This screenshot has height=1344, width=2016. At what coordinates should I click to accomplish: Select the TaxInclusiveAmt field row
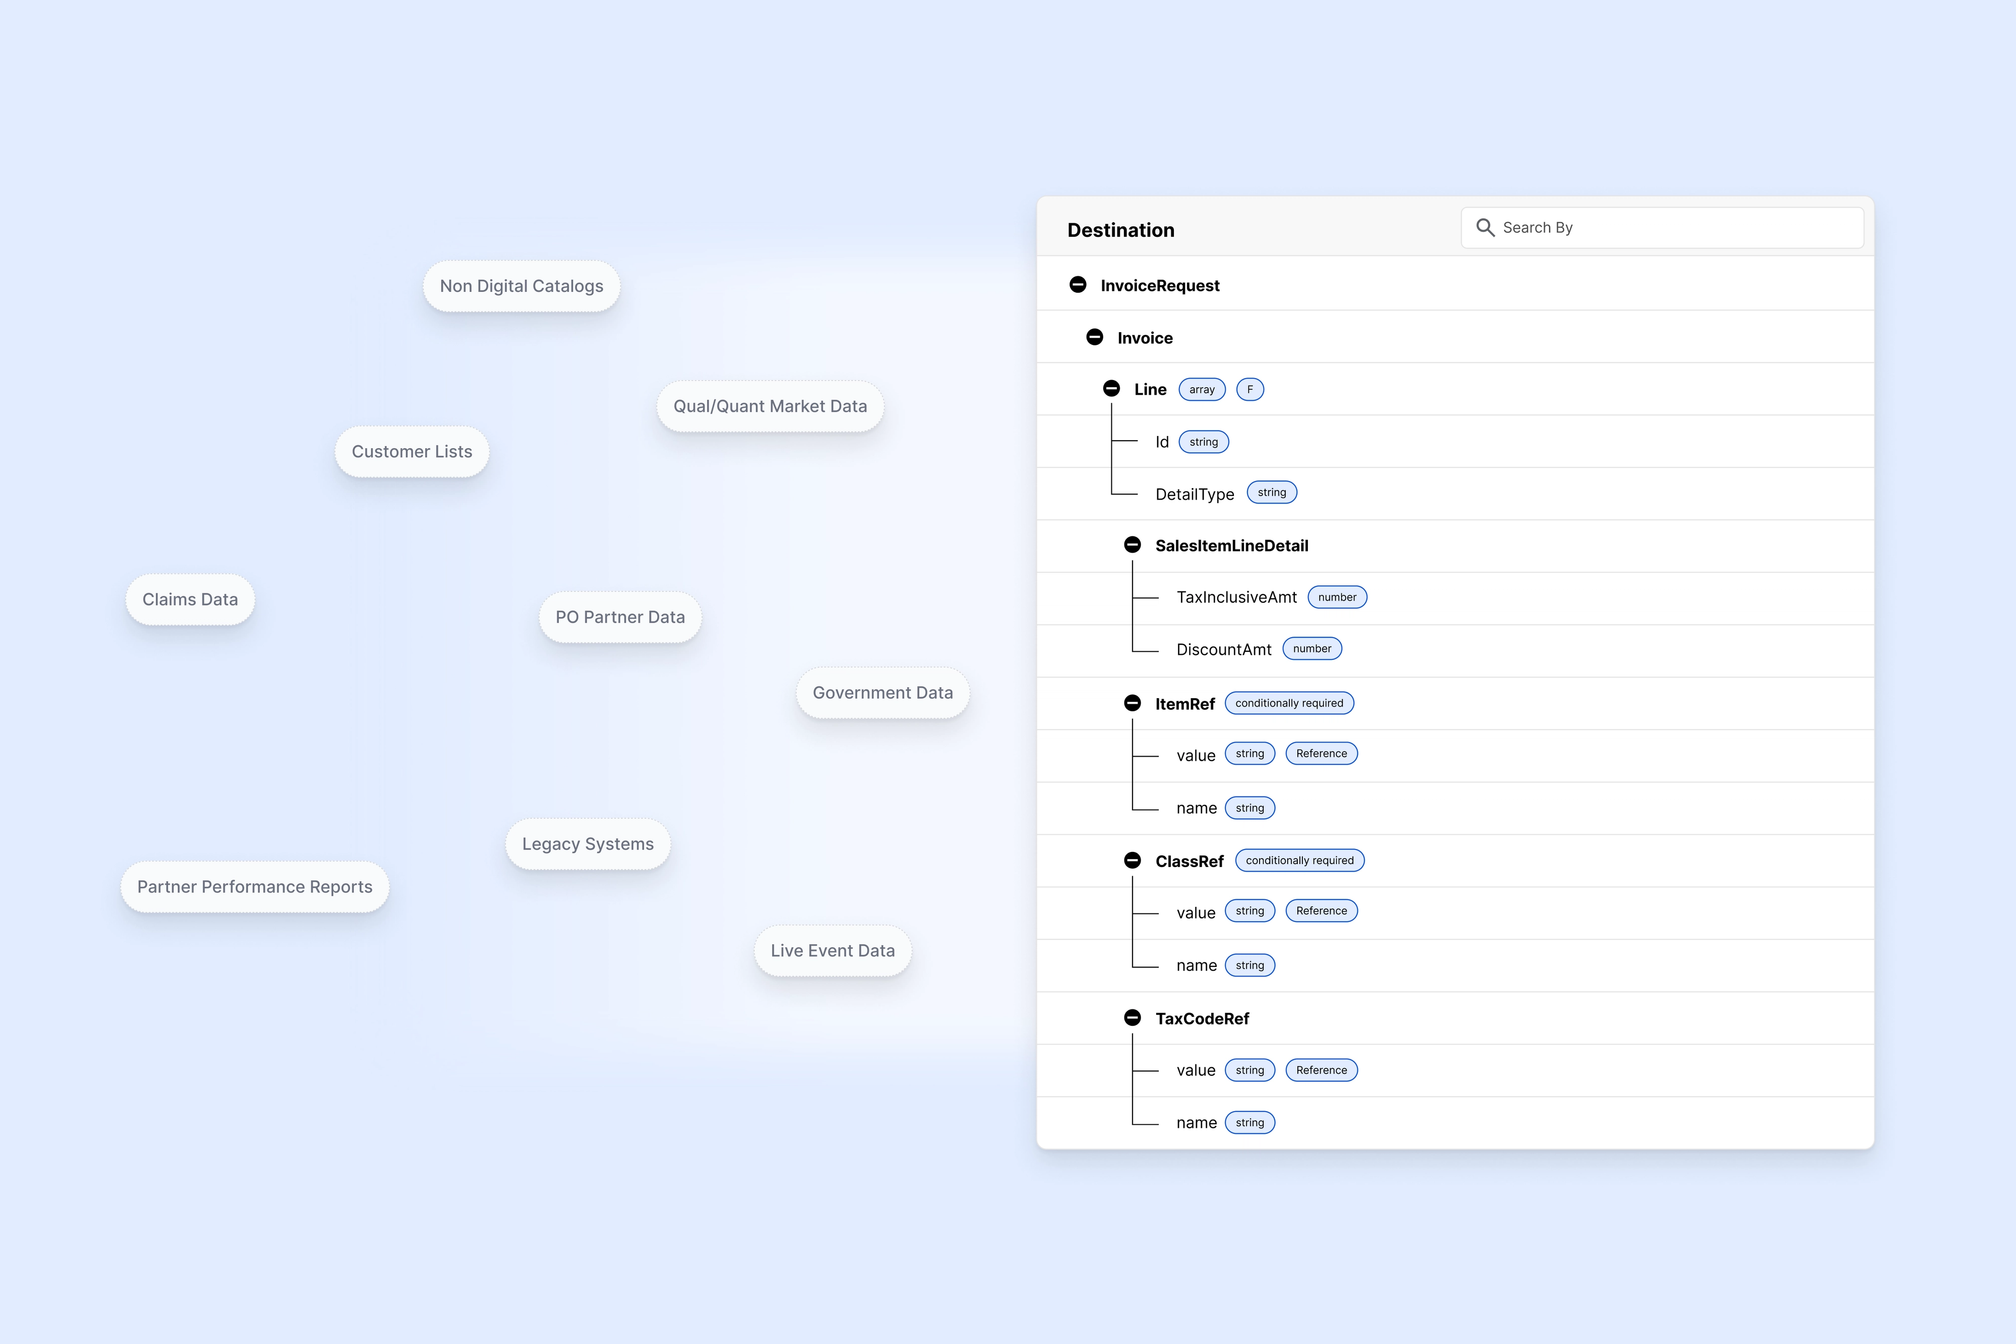(1236, 597)
